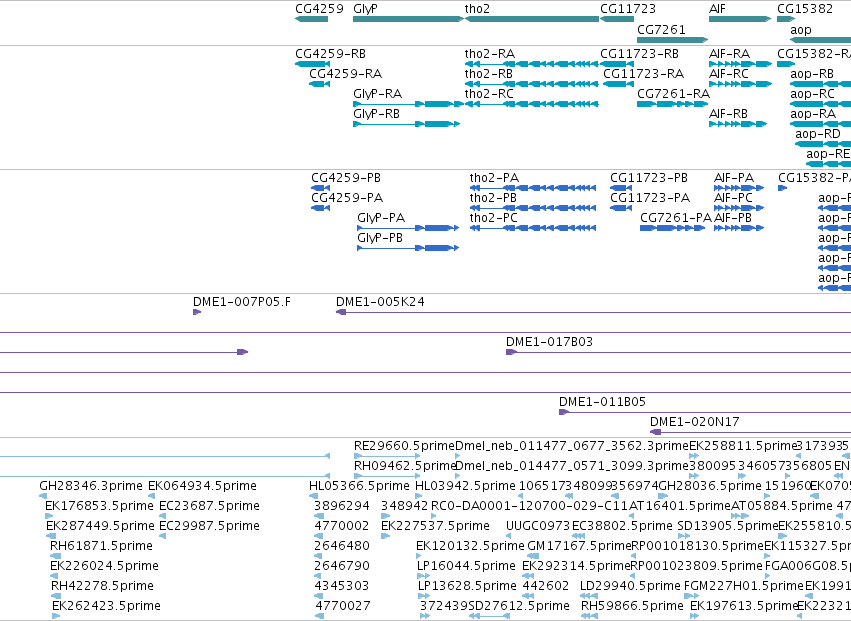Click the CG4259-RB transcript label
Image resolution: width=851 pixels, height=621 pixels.
331,54
